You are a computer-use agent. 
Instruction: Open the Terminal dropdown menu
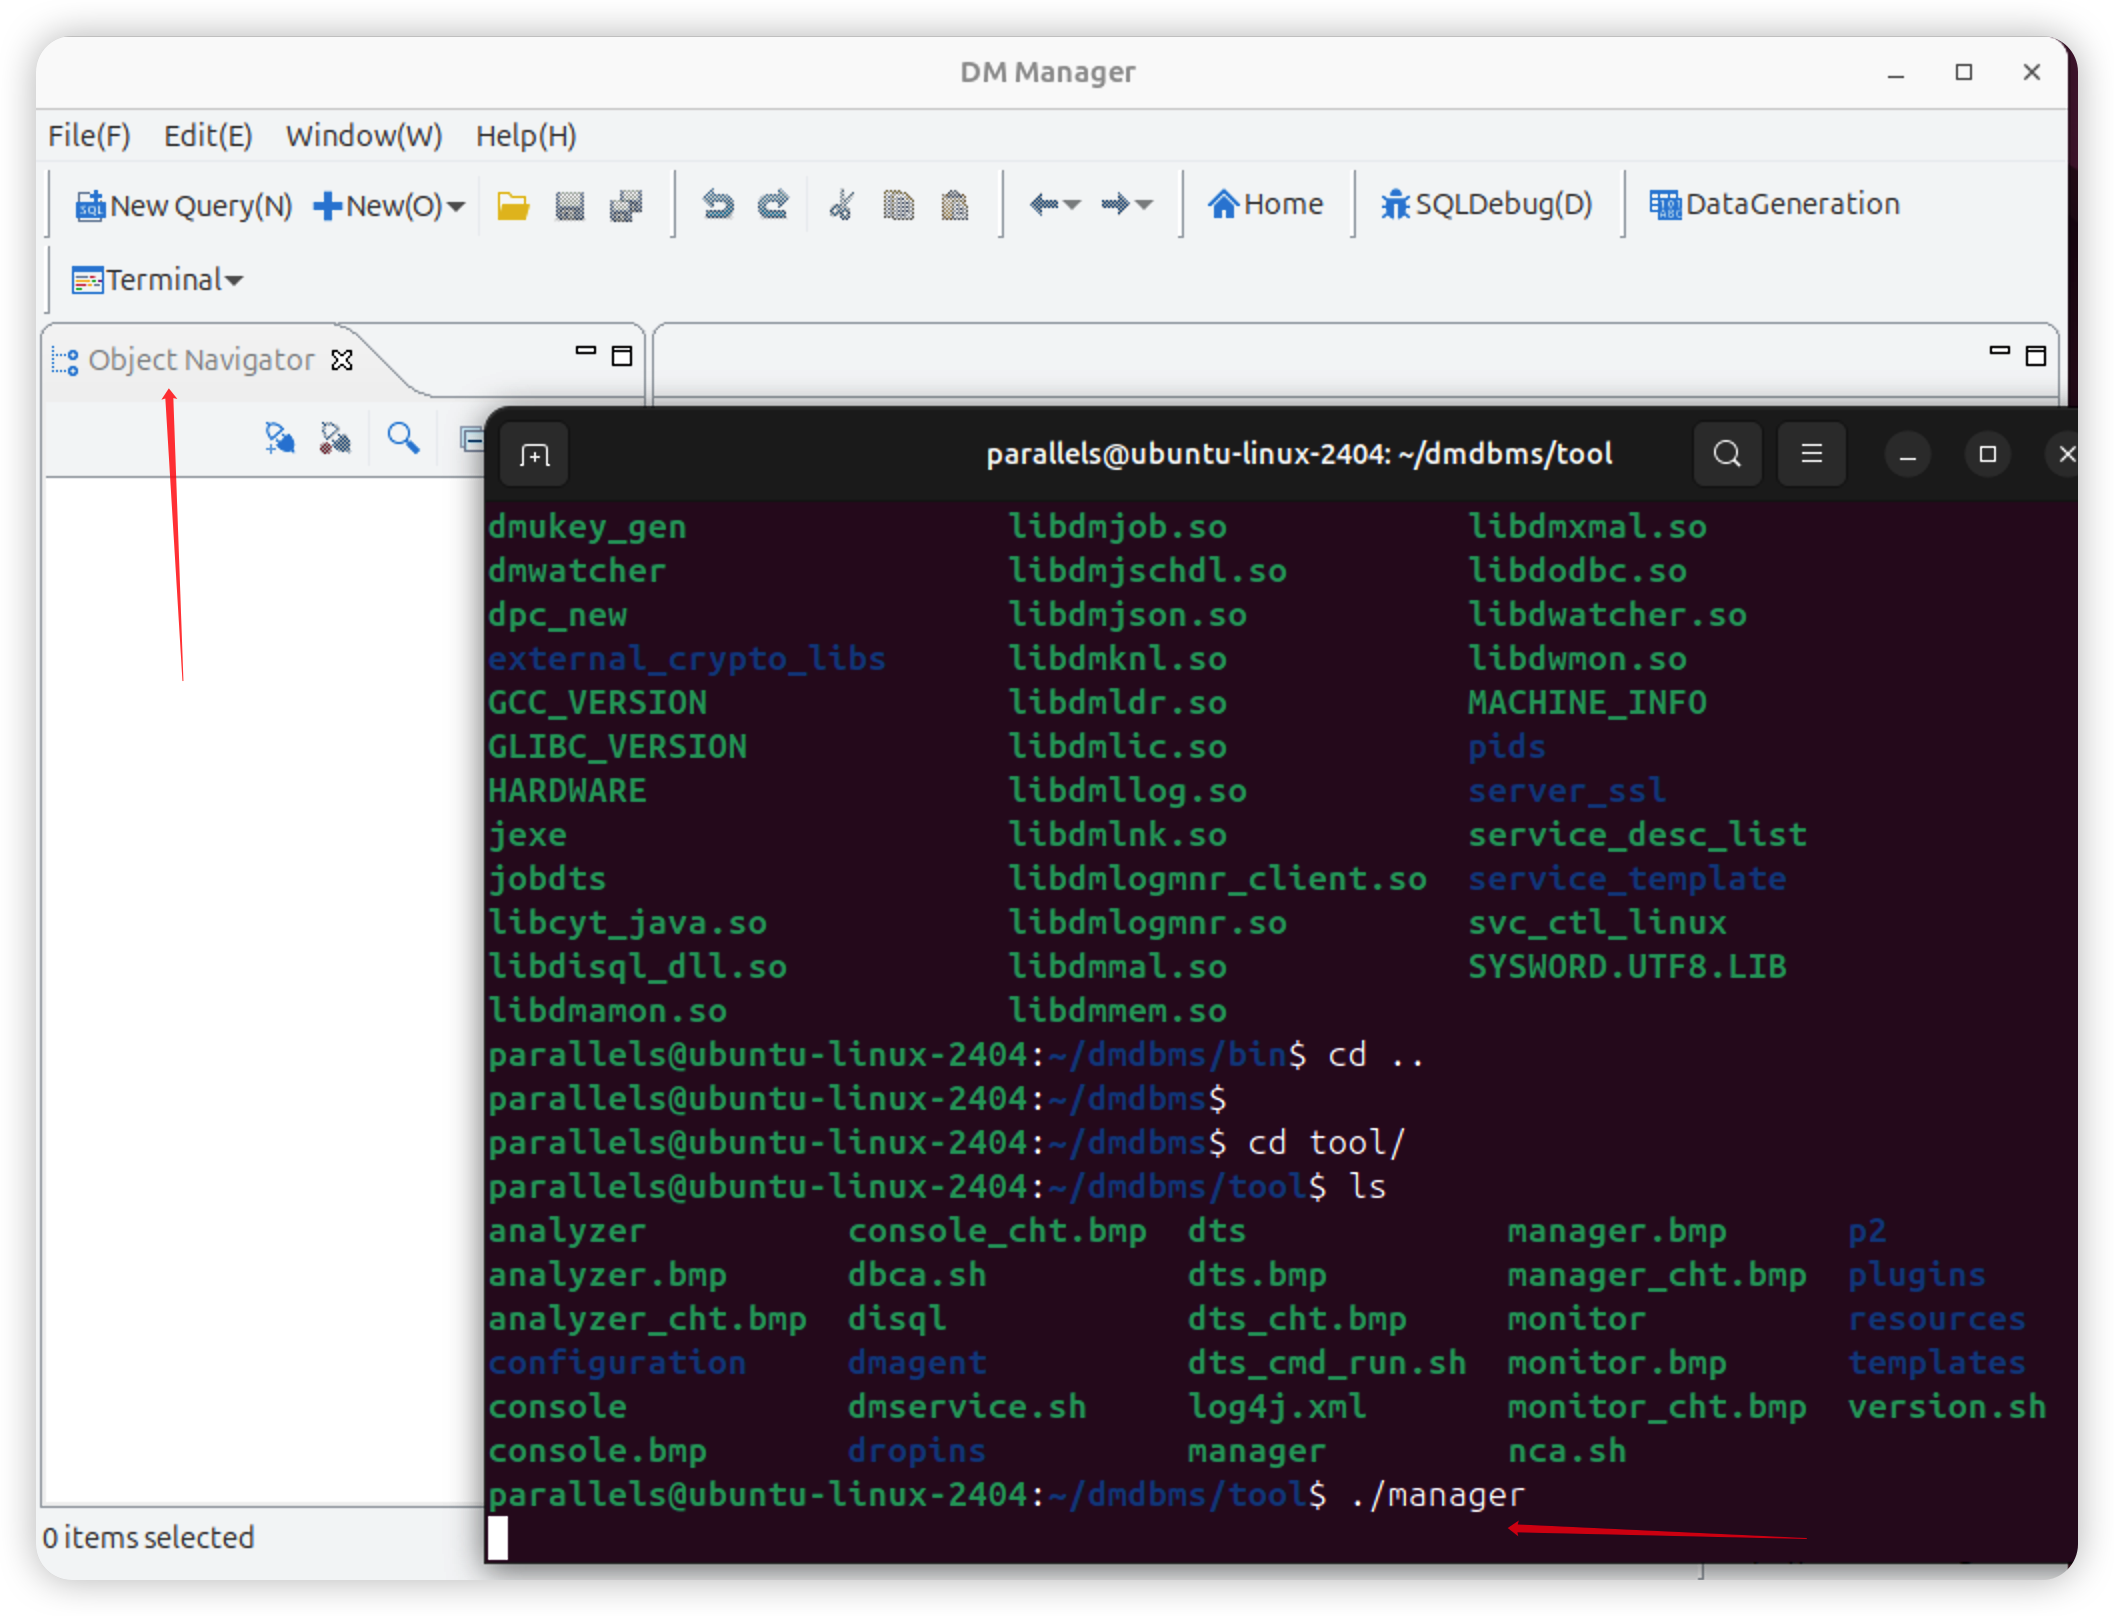coord(234,281)
